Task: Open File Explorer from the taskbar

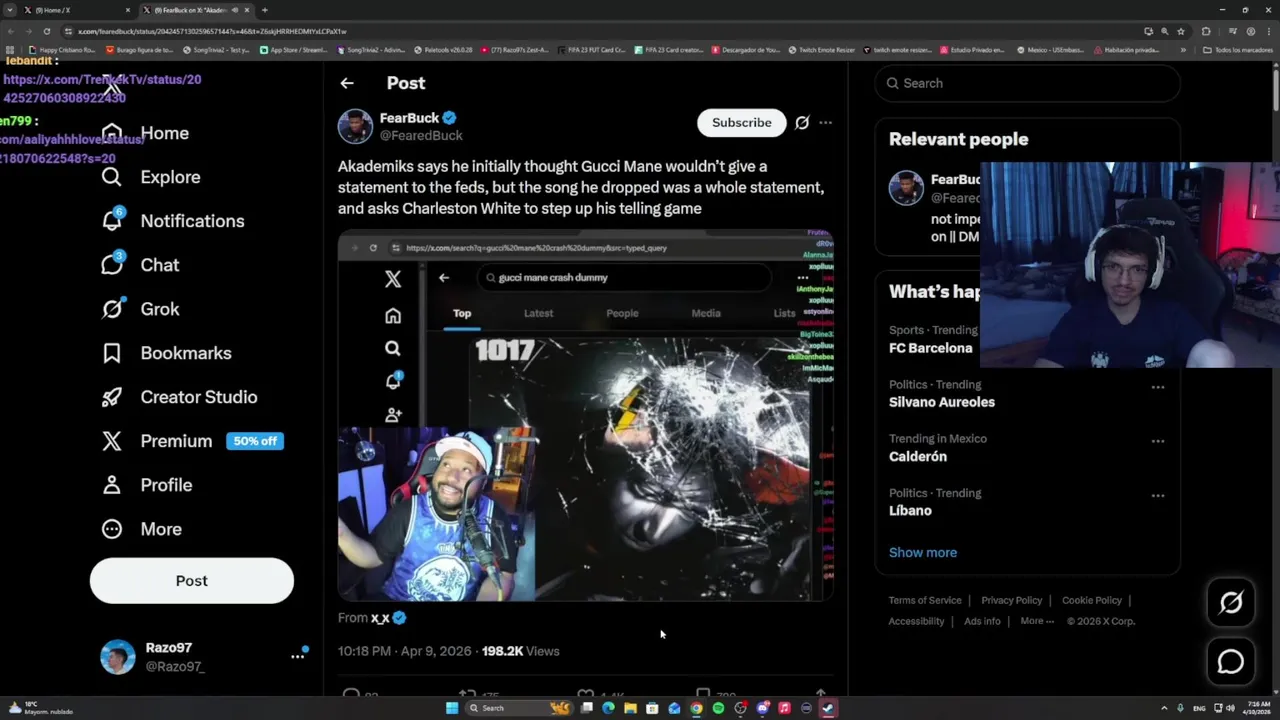Action: [630, 708]
